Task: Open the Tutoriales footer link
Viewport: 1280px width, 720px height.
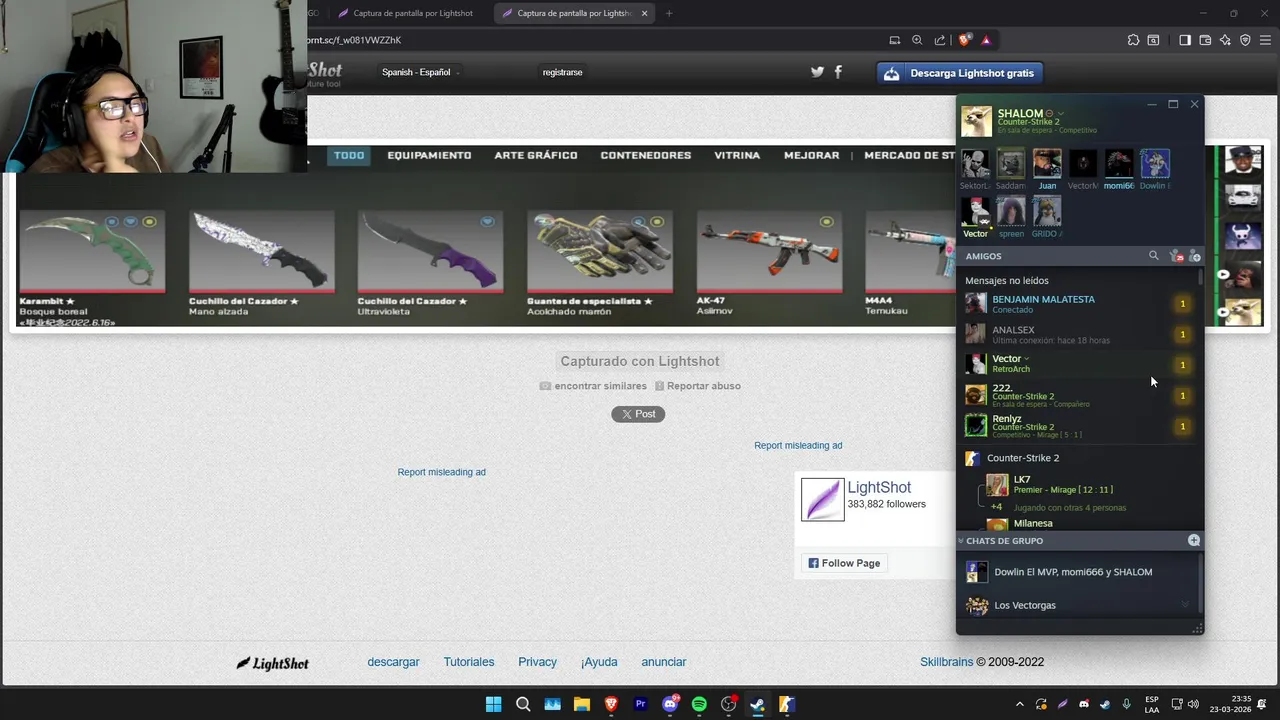Action: point(469,662)
